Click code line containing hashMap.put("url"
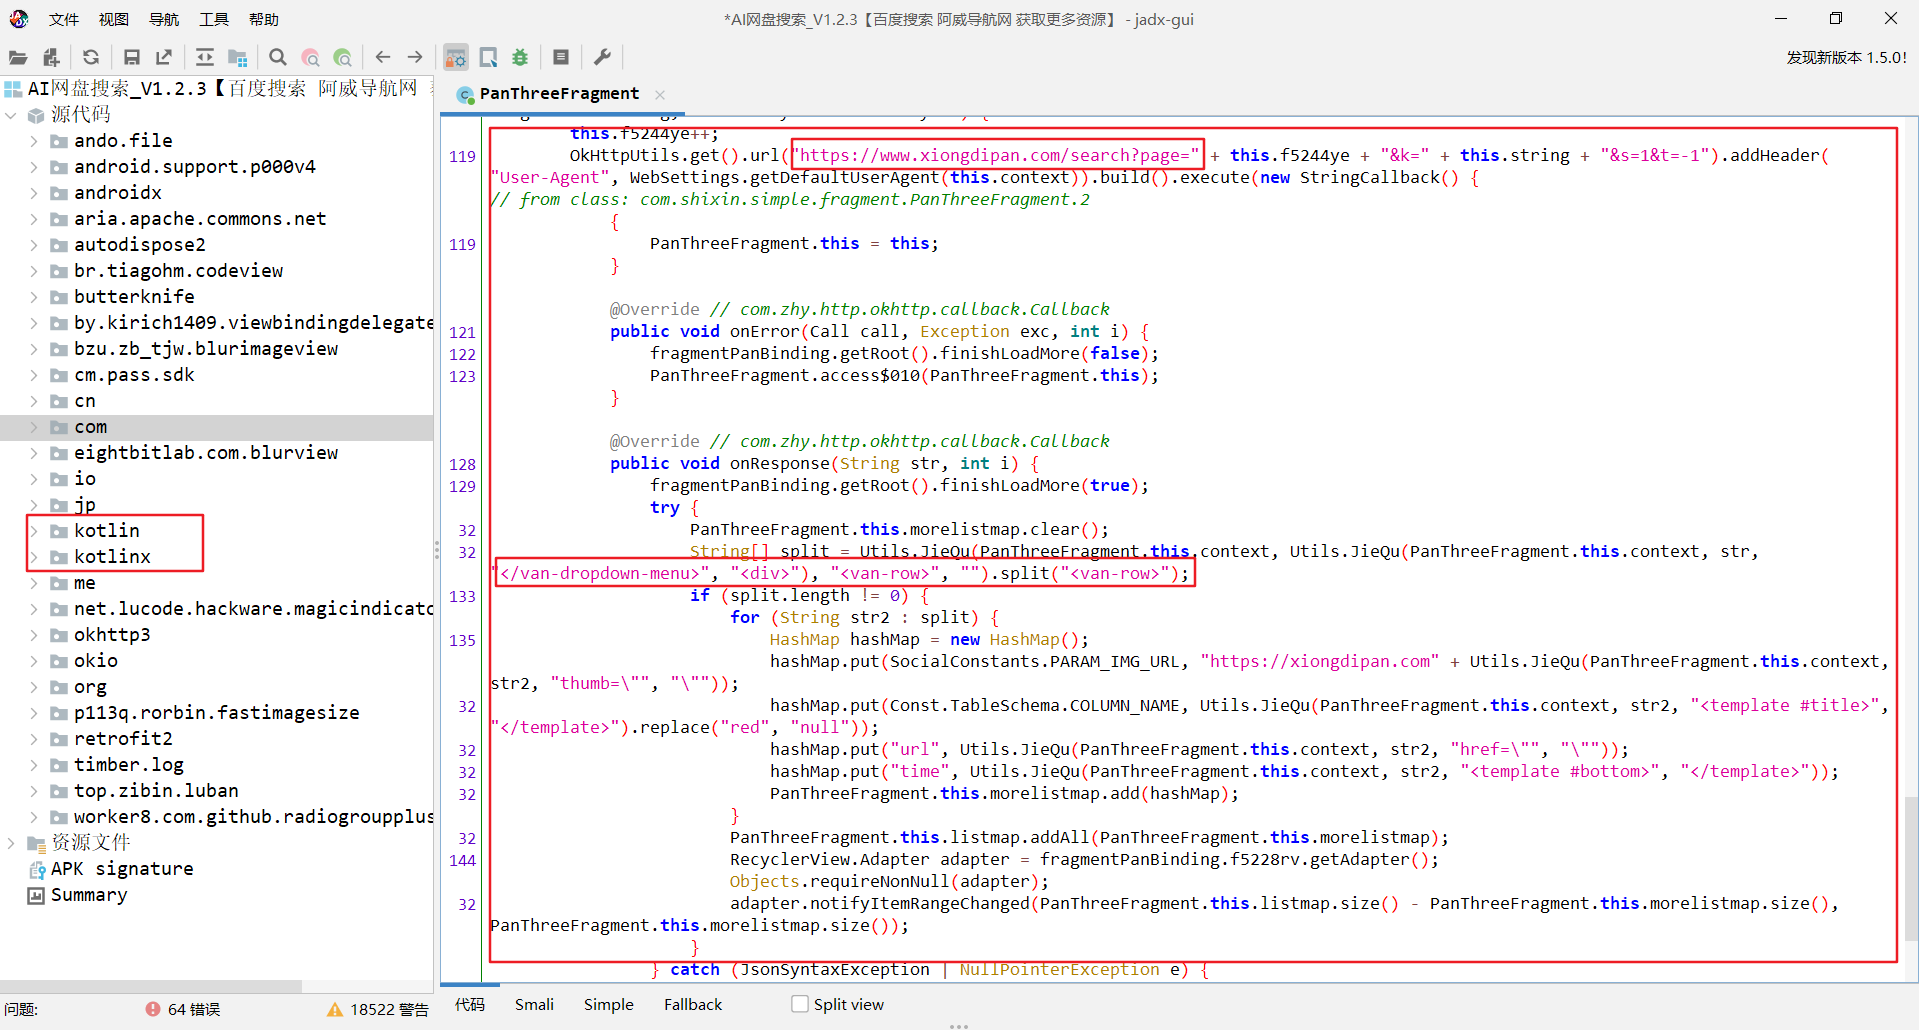 [x=1199, y=749]
